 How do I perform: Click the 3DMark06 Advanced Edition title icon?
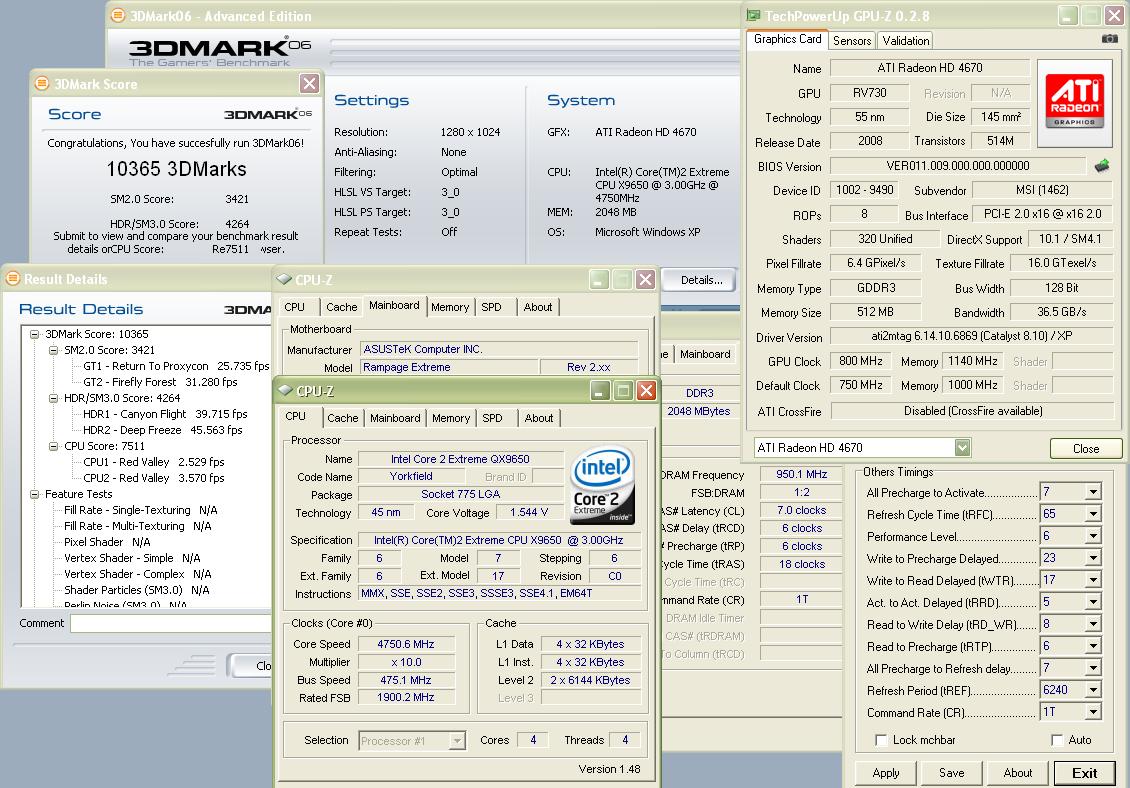tap(117, 15)
